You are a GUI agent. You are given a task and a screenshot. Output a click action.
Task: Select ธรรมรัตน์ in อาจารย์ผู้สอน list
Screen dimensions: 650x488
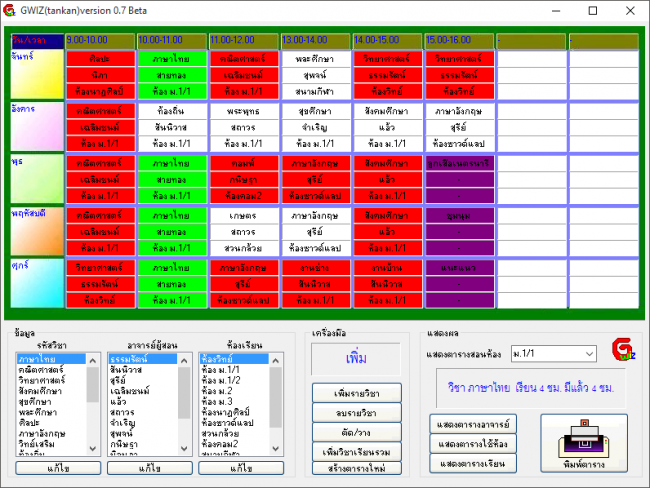(x=143, y=359)
